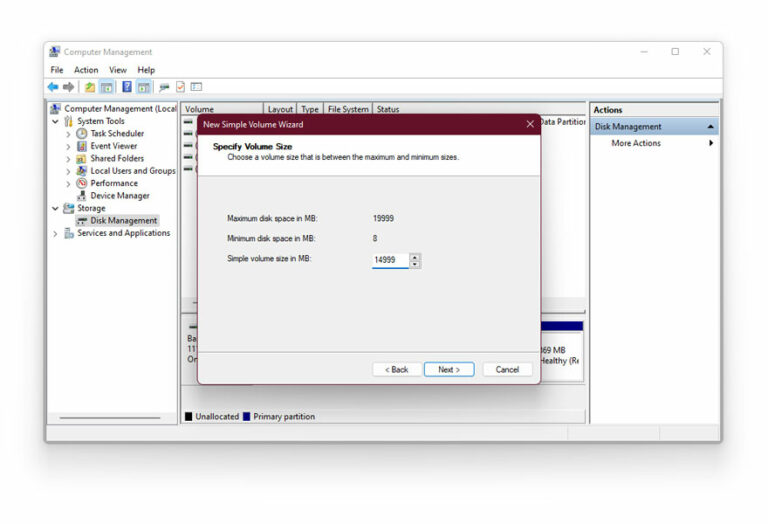Click the Back button in wizard
Viewport: 768px width, 524px height.
pos(397,370)
